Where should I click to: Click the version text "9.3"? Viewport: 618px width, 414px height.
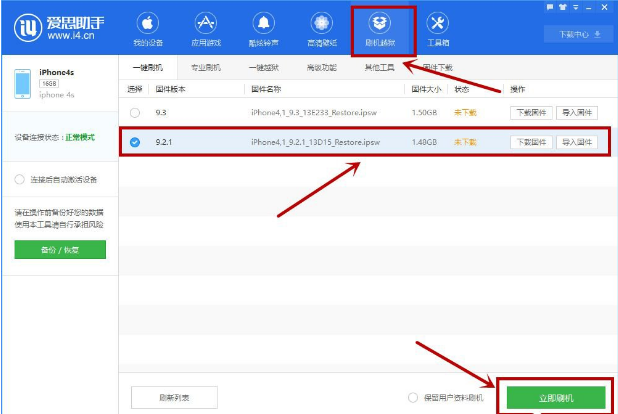pos(161,113)
